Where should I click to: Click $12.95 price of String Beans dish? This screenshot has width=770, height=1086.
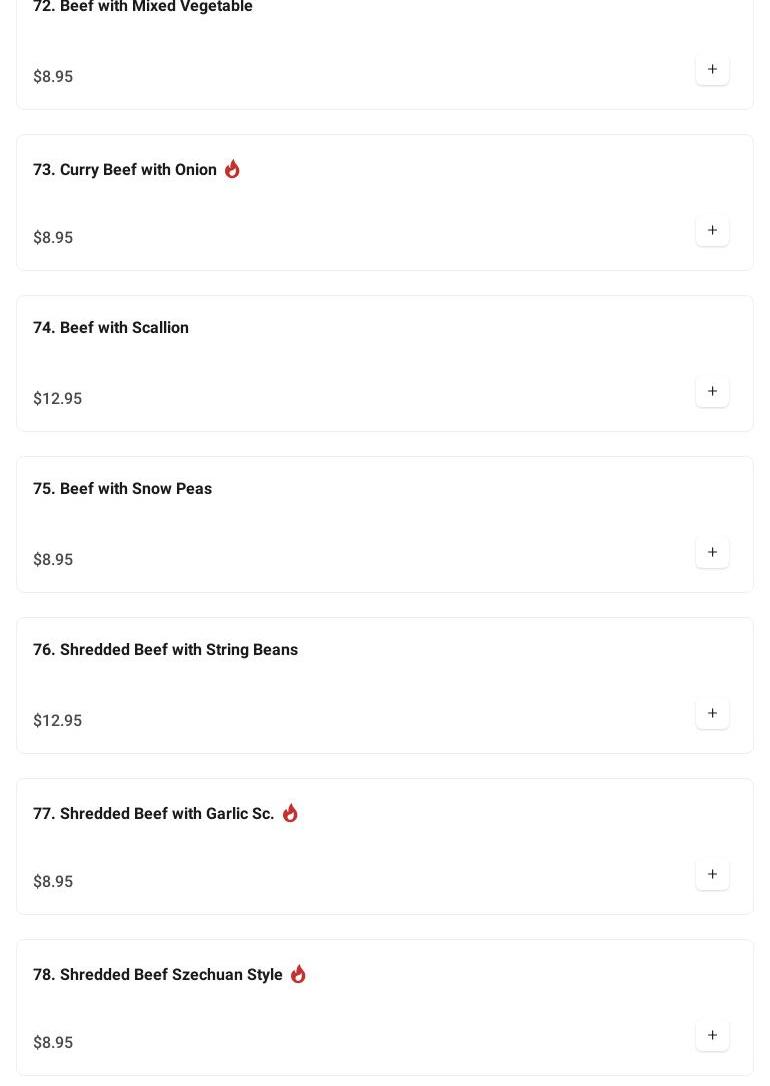58,721
